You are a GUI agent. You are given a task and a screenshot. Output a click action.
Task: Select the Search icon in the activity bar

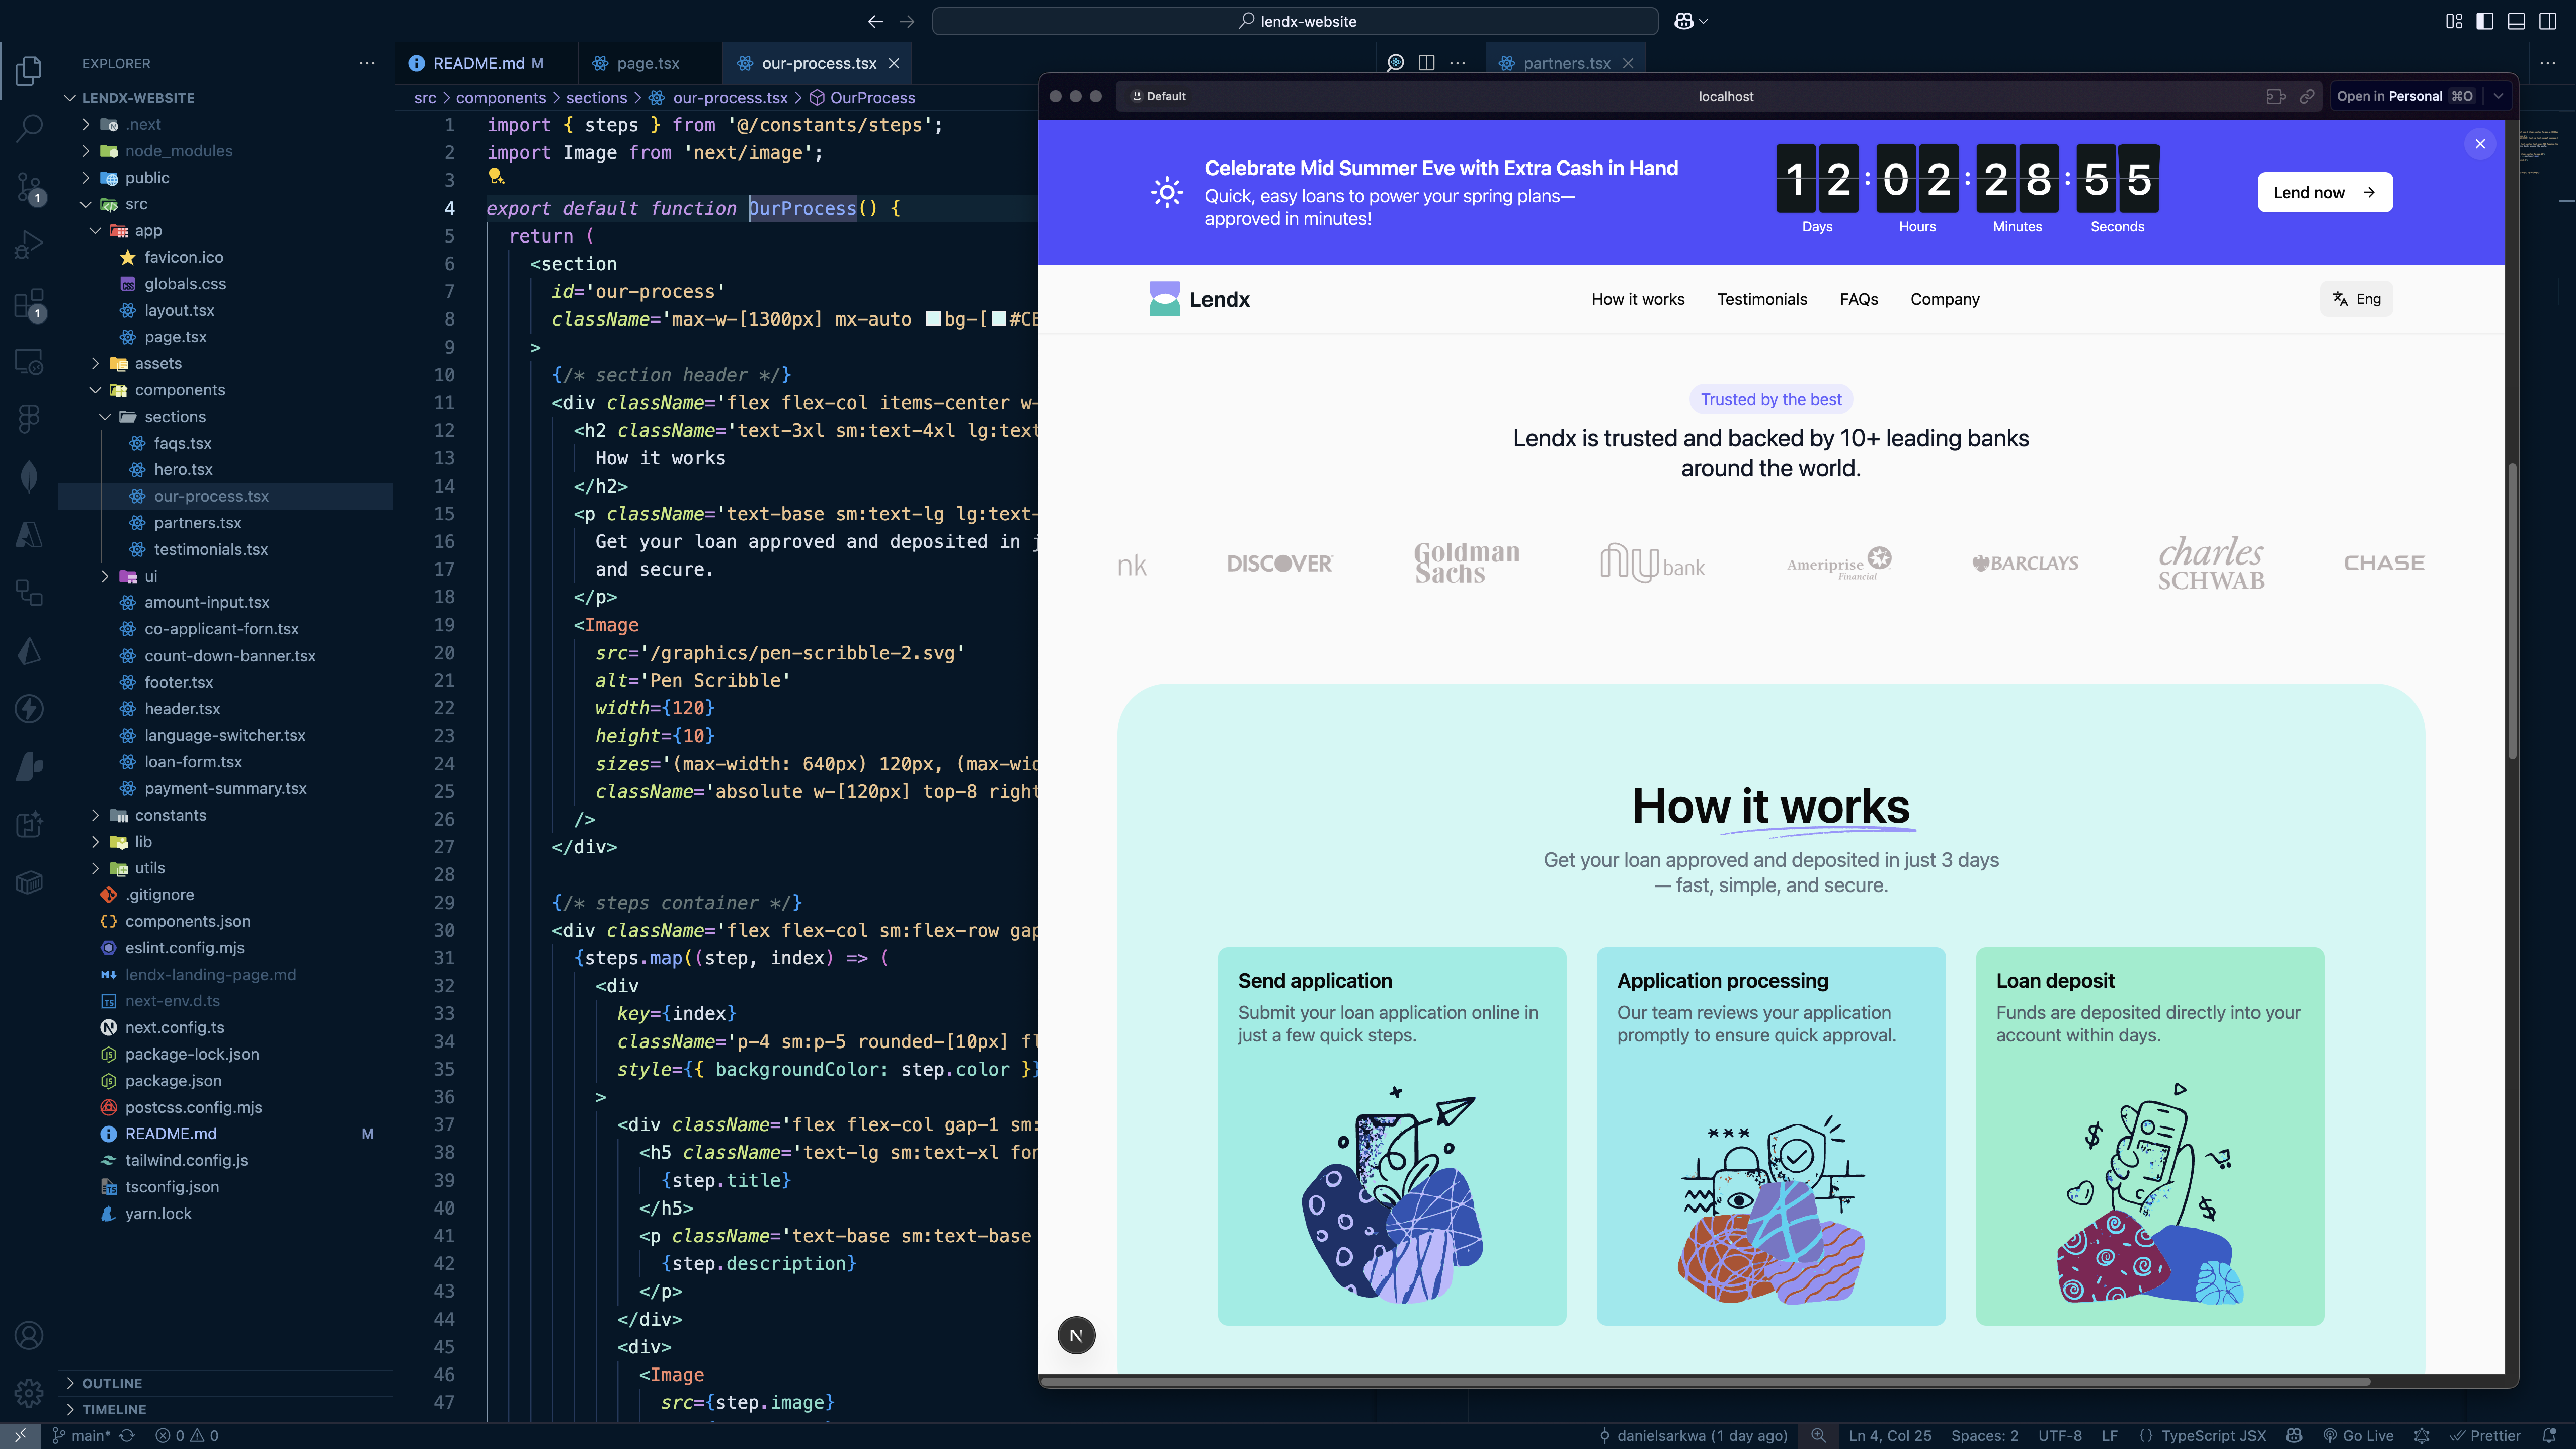point(29,128)
